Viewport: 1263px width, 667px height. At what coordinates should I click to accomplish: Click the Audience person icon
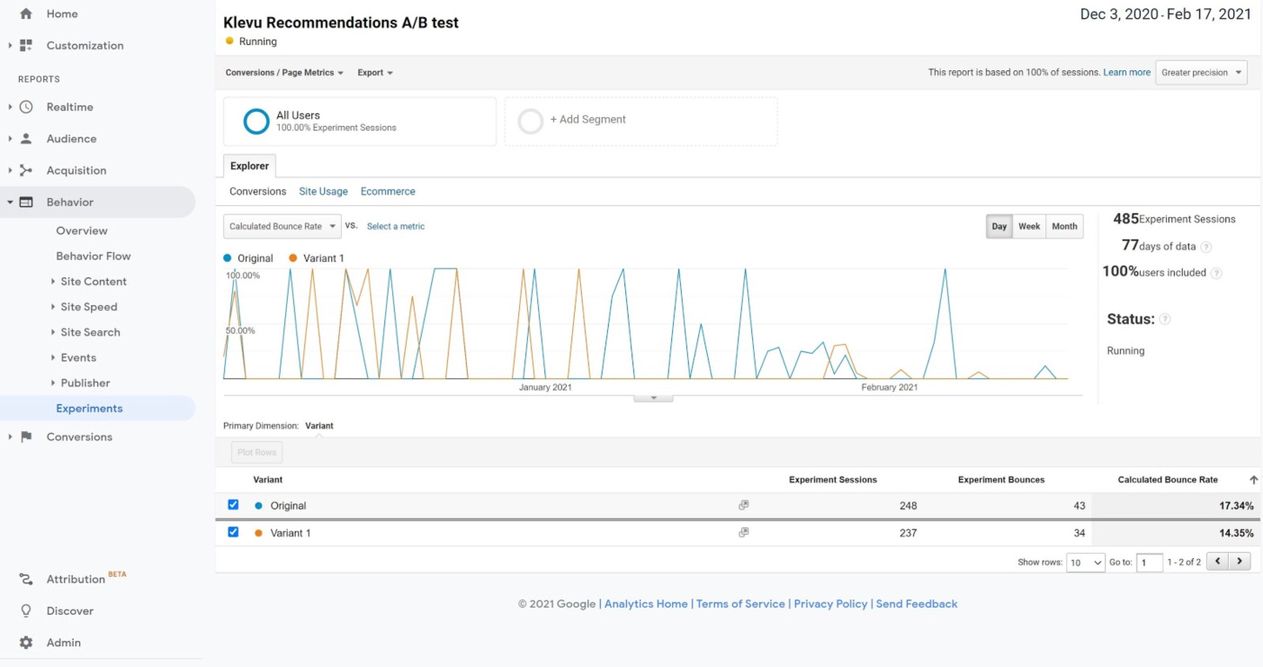(26, 139)
